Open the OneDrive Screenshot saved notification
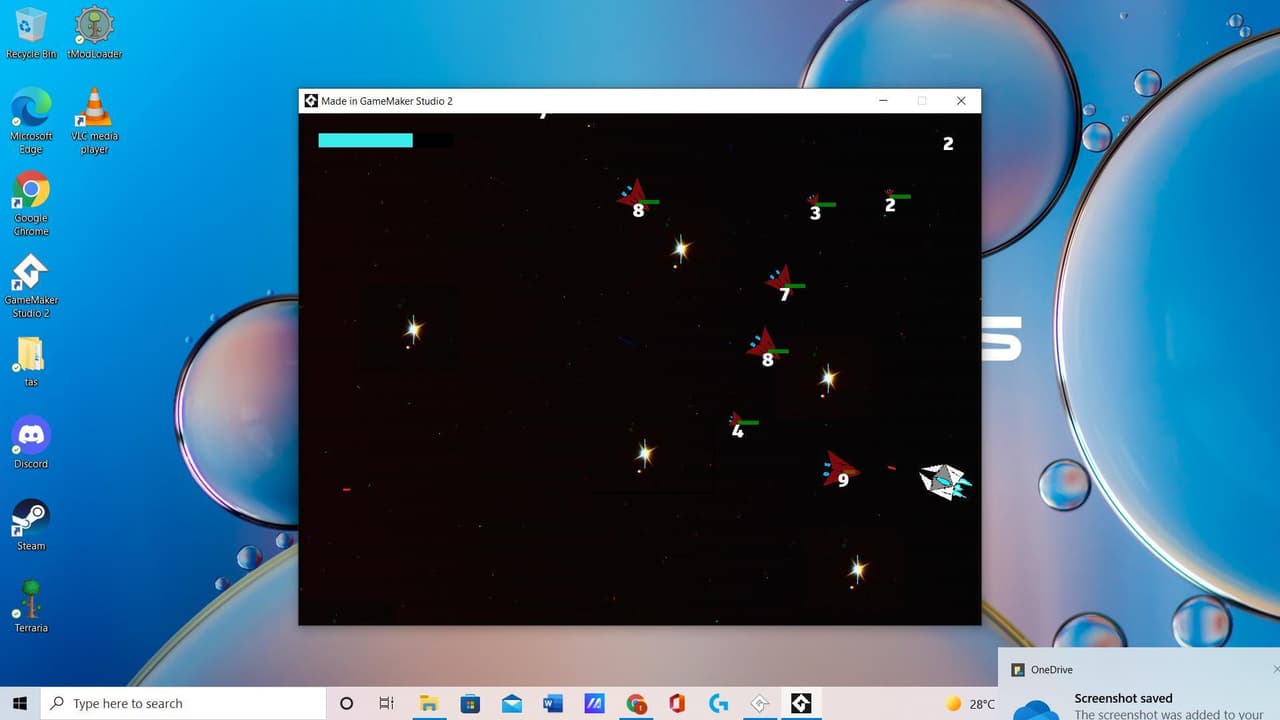1280x720 pixels. point(1139,684)
